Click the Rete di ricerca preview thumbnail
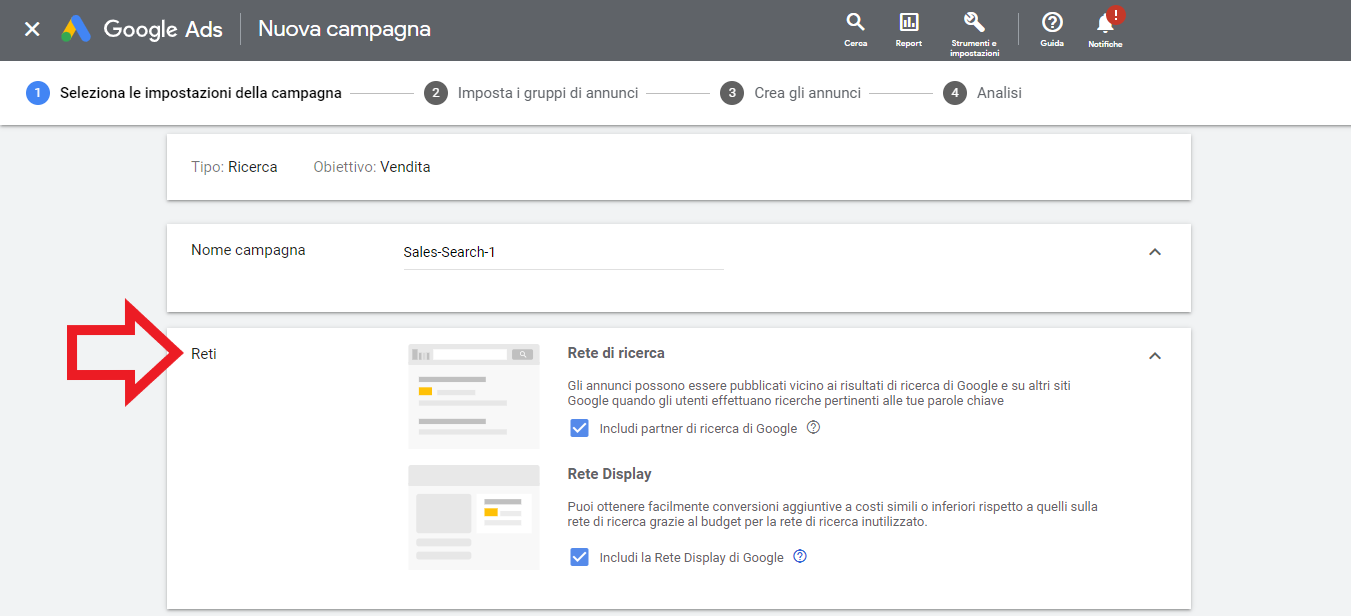The width and height of the screenshot is (1351, 616). [x=473, y=396]
